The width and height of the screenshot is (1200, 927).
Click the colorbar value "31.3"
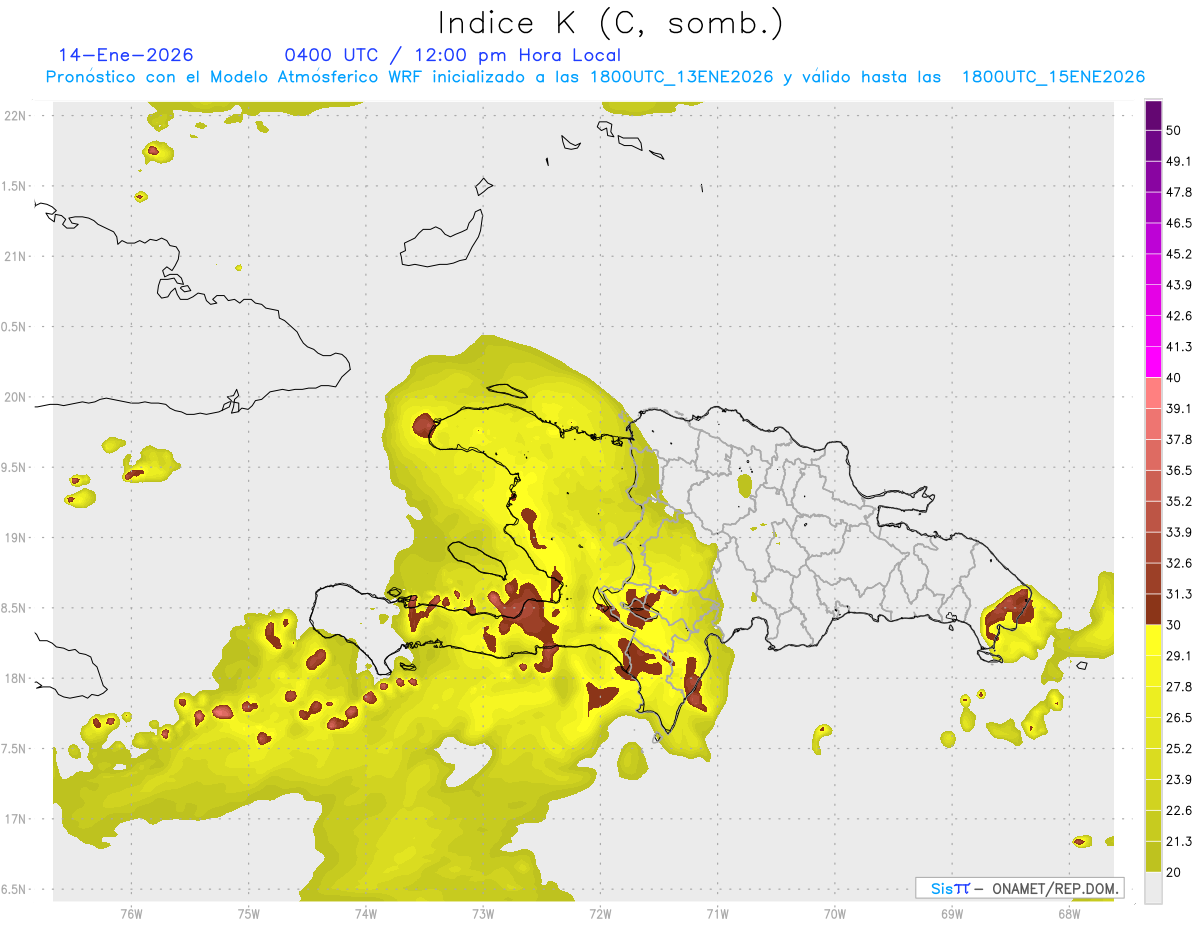point(1179,594)
